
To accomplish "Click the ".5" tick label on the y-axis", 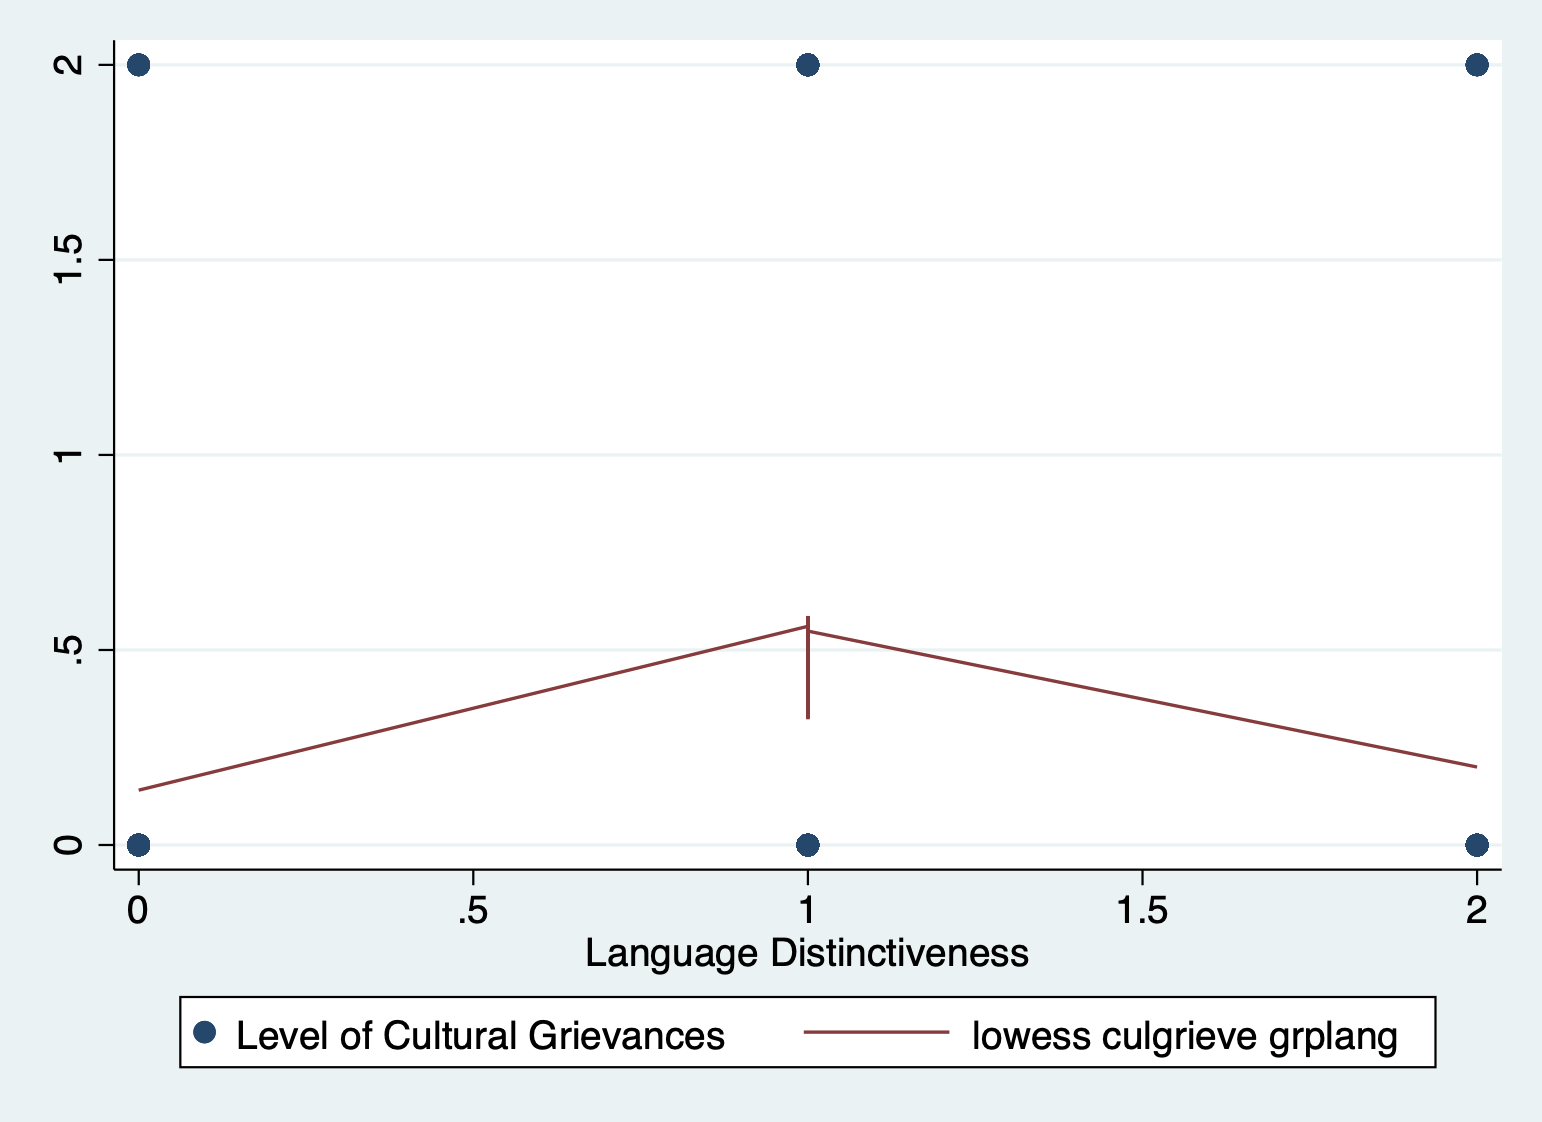I will [x=67, y=650].
